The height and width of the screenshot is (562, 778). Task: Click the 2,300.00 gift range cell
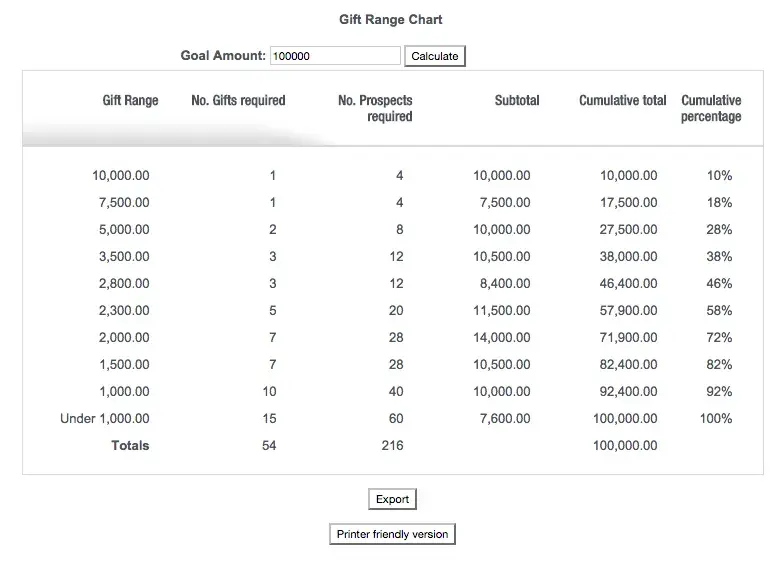[124, 310]
